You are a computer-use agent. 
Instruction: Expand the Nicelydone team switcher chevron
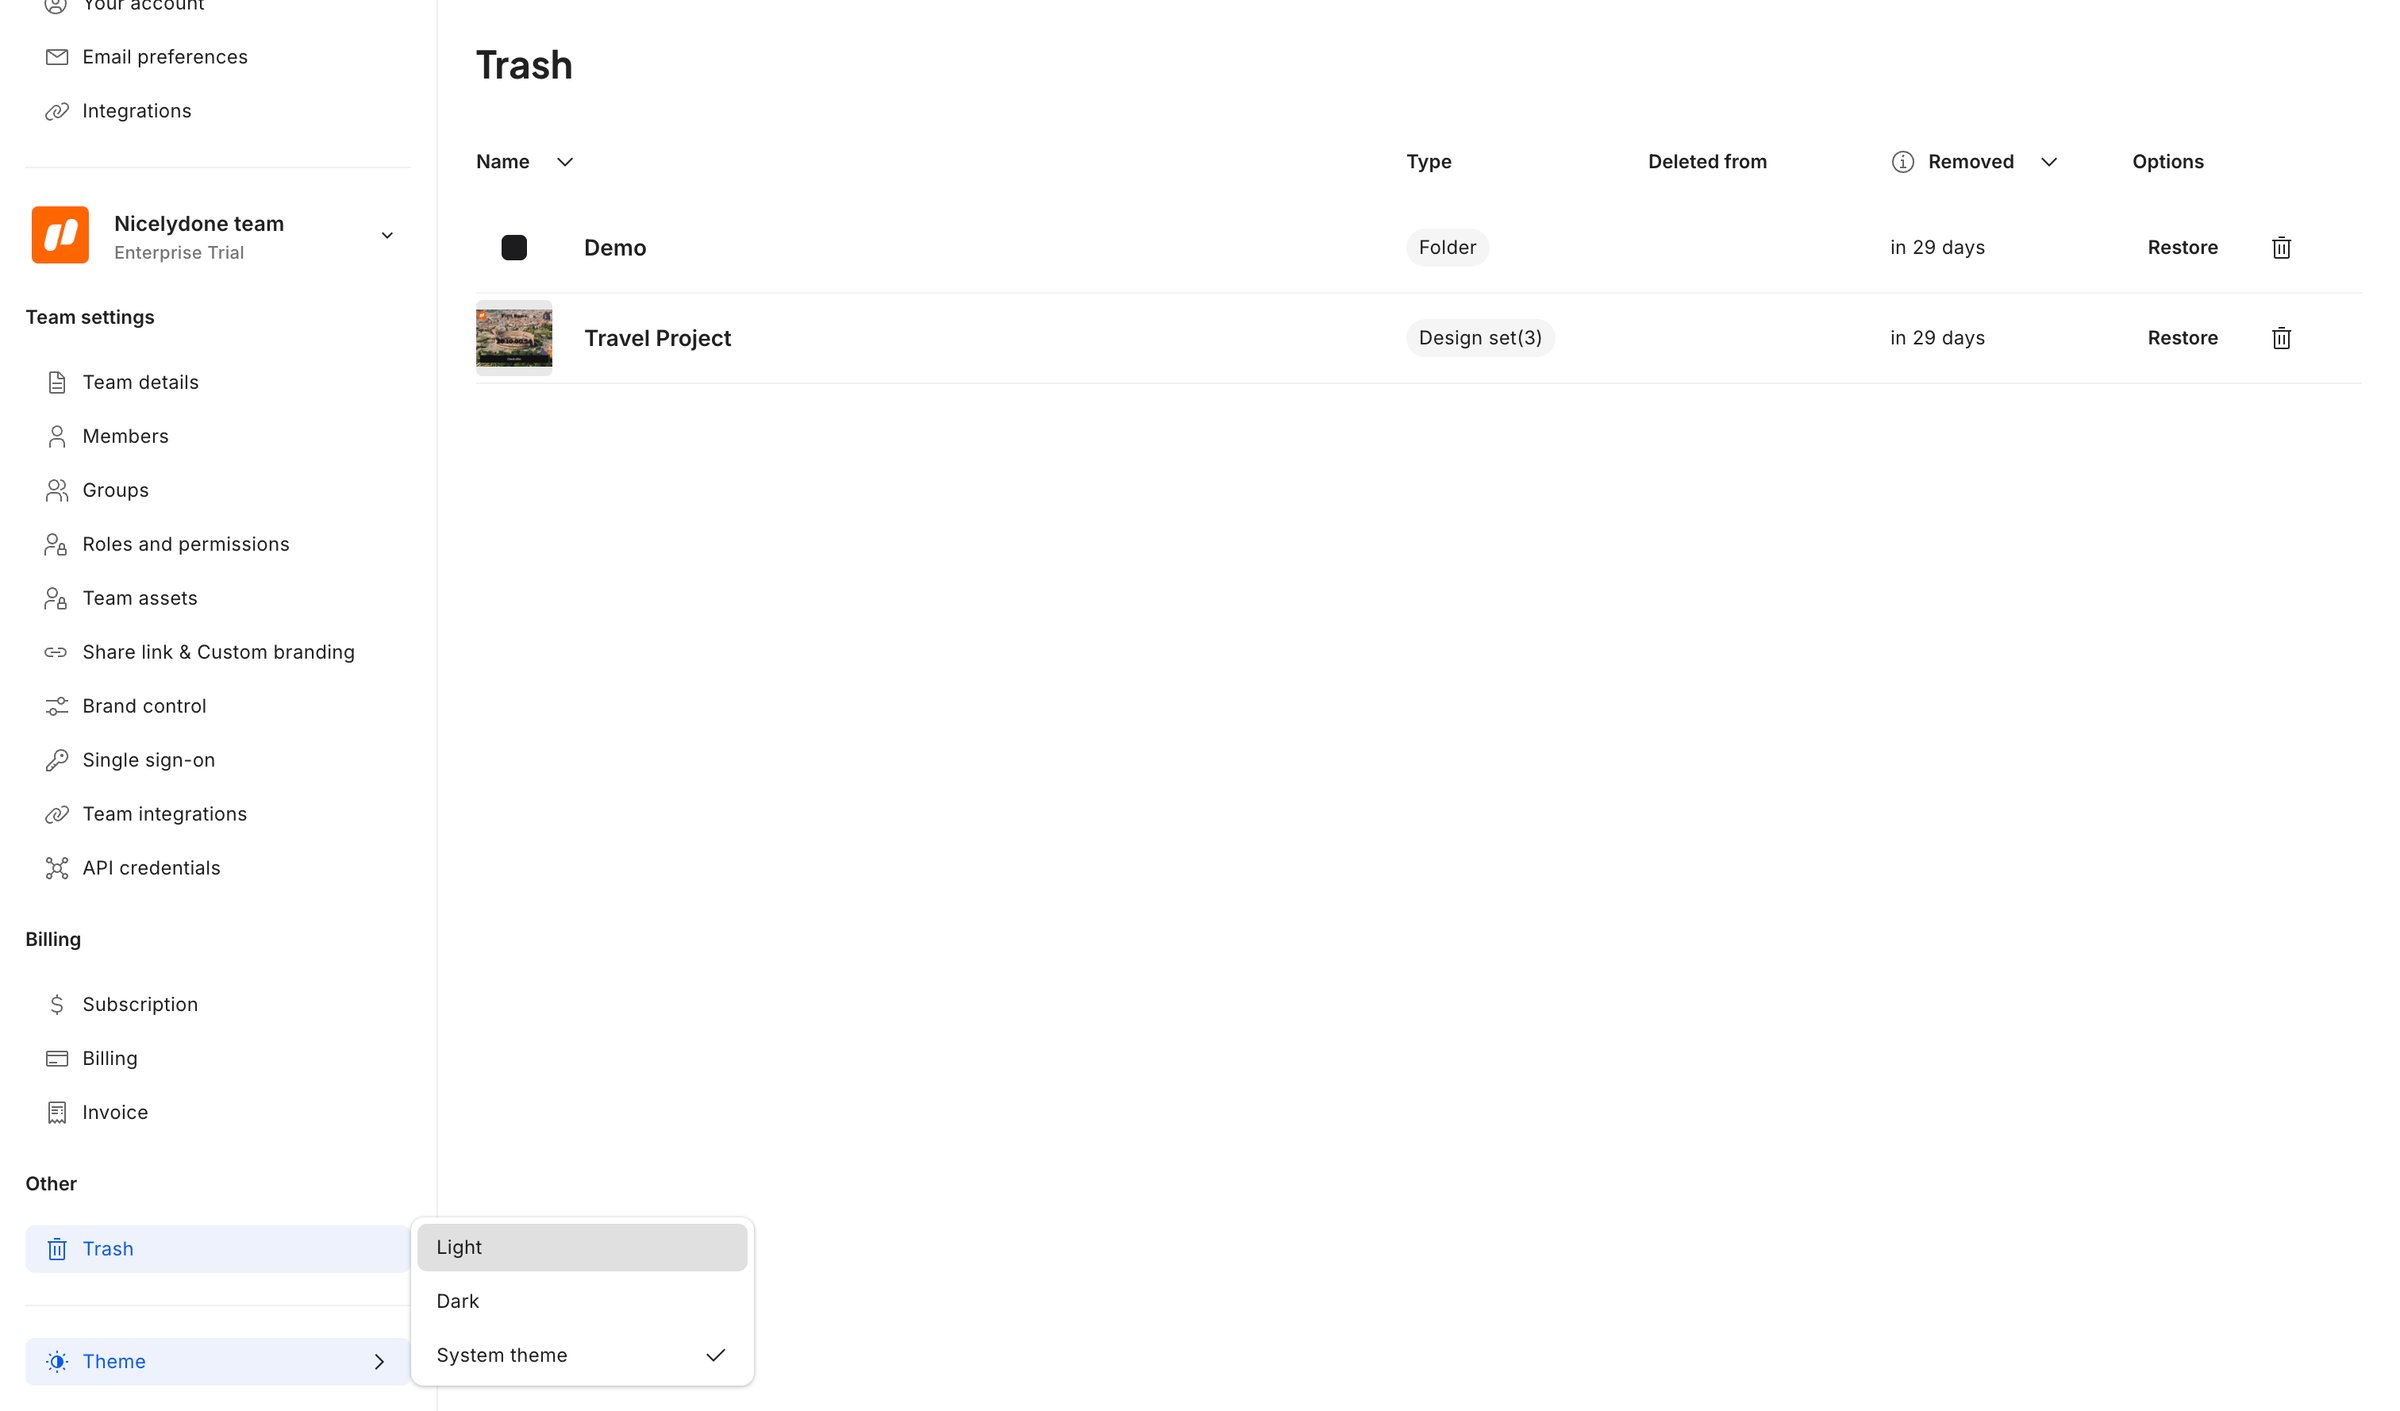point(387,235)
